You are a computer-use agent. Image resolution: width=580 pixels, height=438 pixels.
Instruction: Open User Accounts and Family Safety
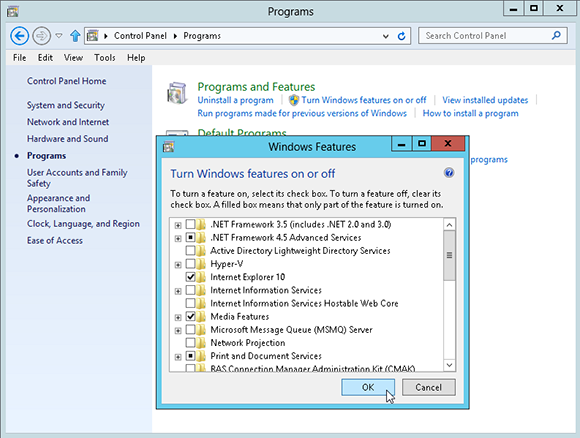pos(77,178)
